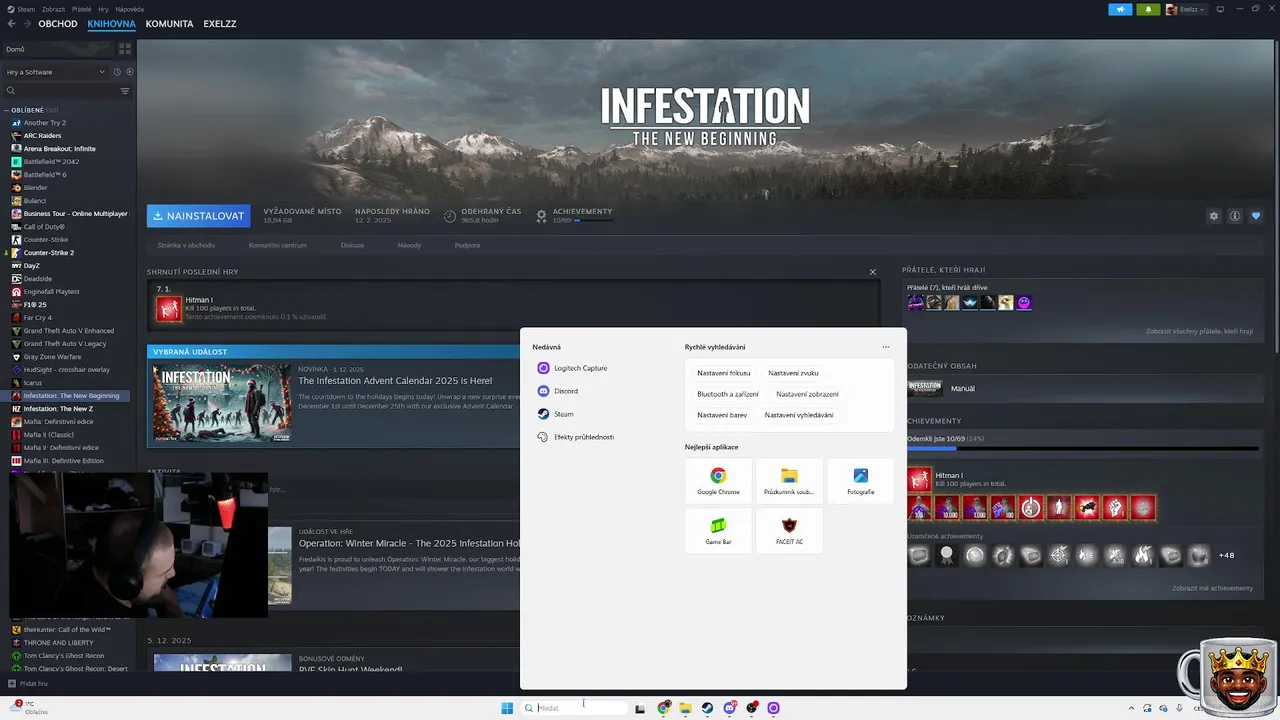Click Přidat hru at bottom of sidebar
The width and height of the screenshot is (1280, 720).
pos(28,683)
